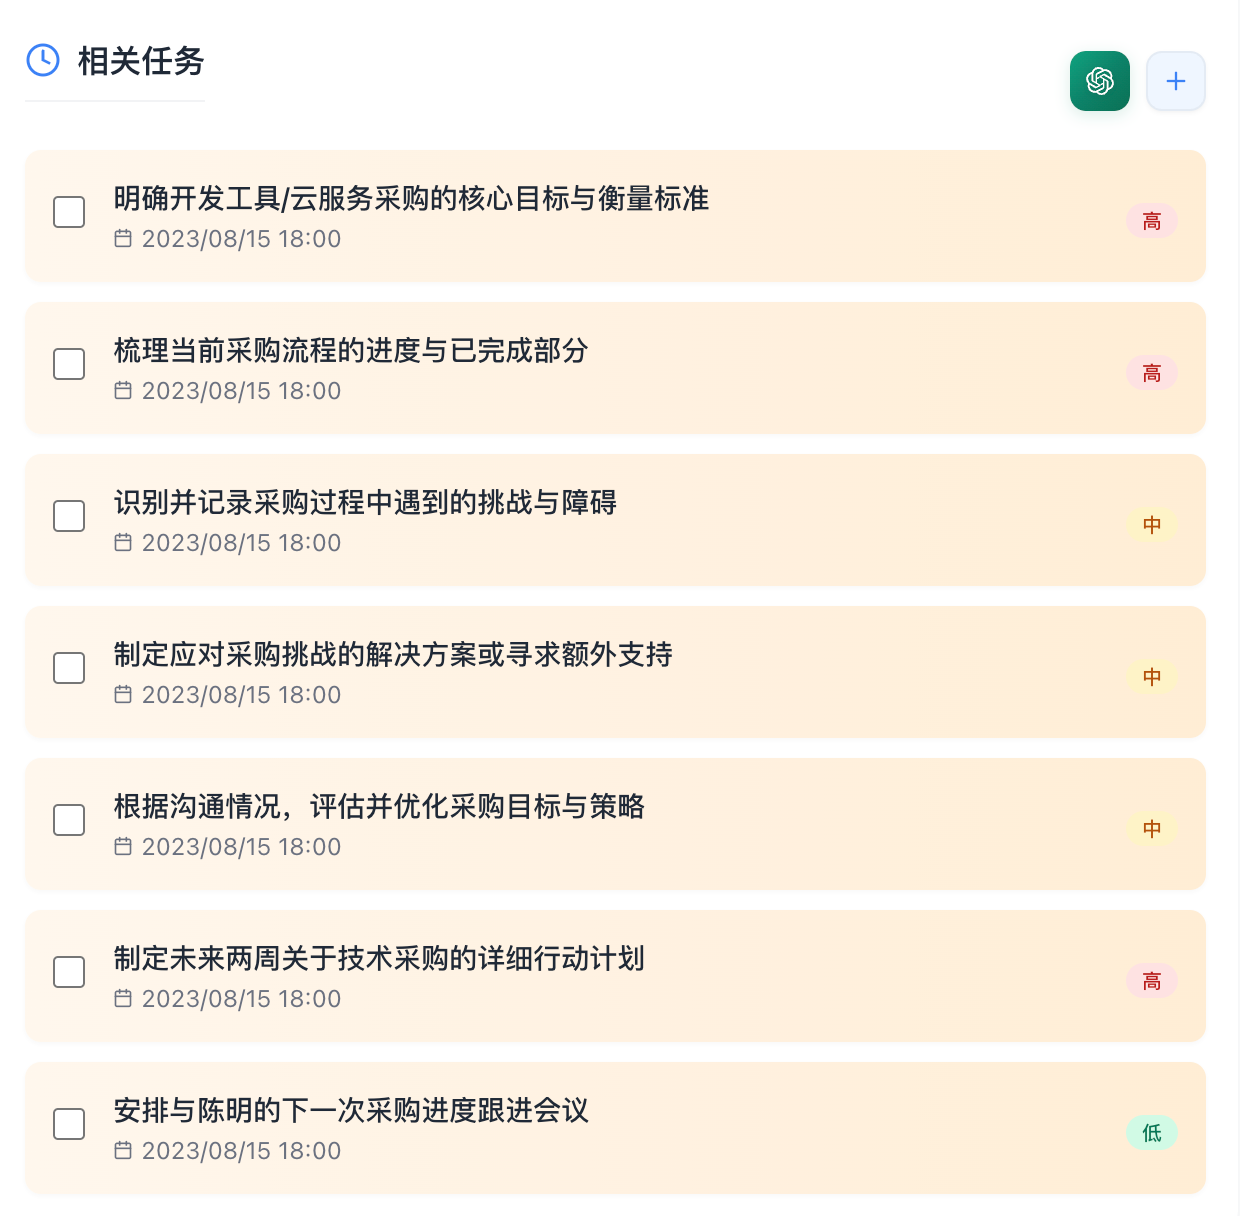The image size is (1240, 1216).
Task: Tick the checkbox for 梳理当前采购流程 task
Action: (x=69, y=364)
